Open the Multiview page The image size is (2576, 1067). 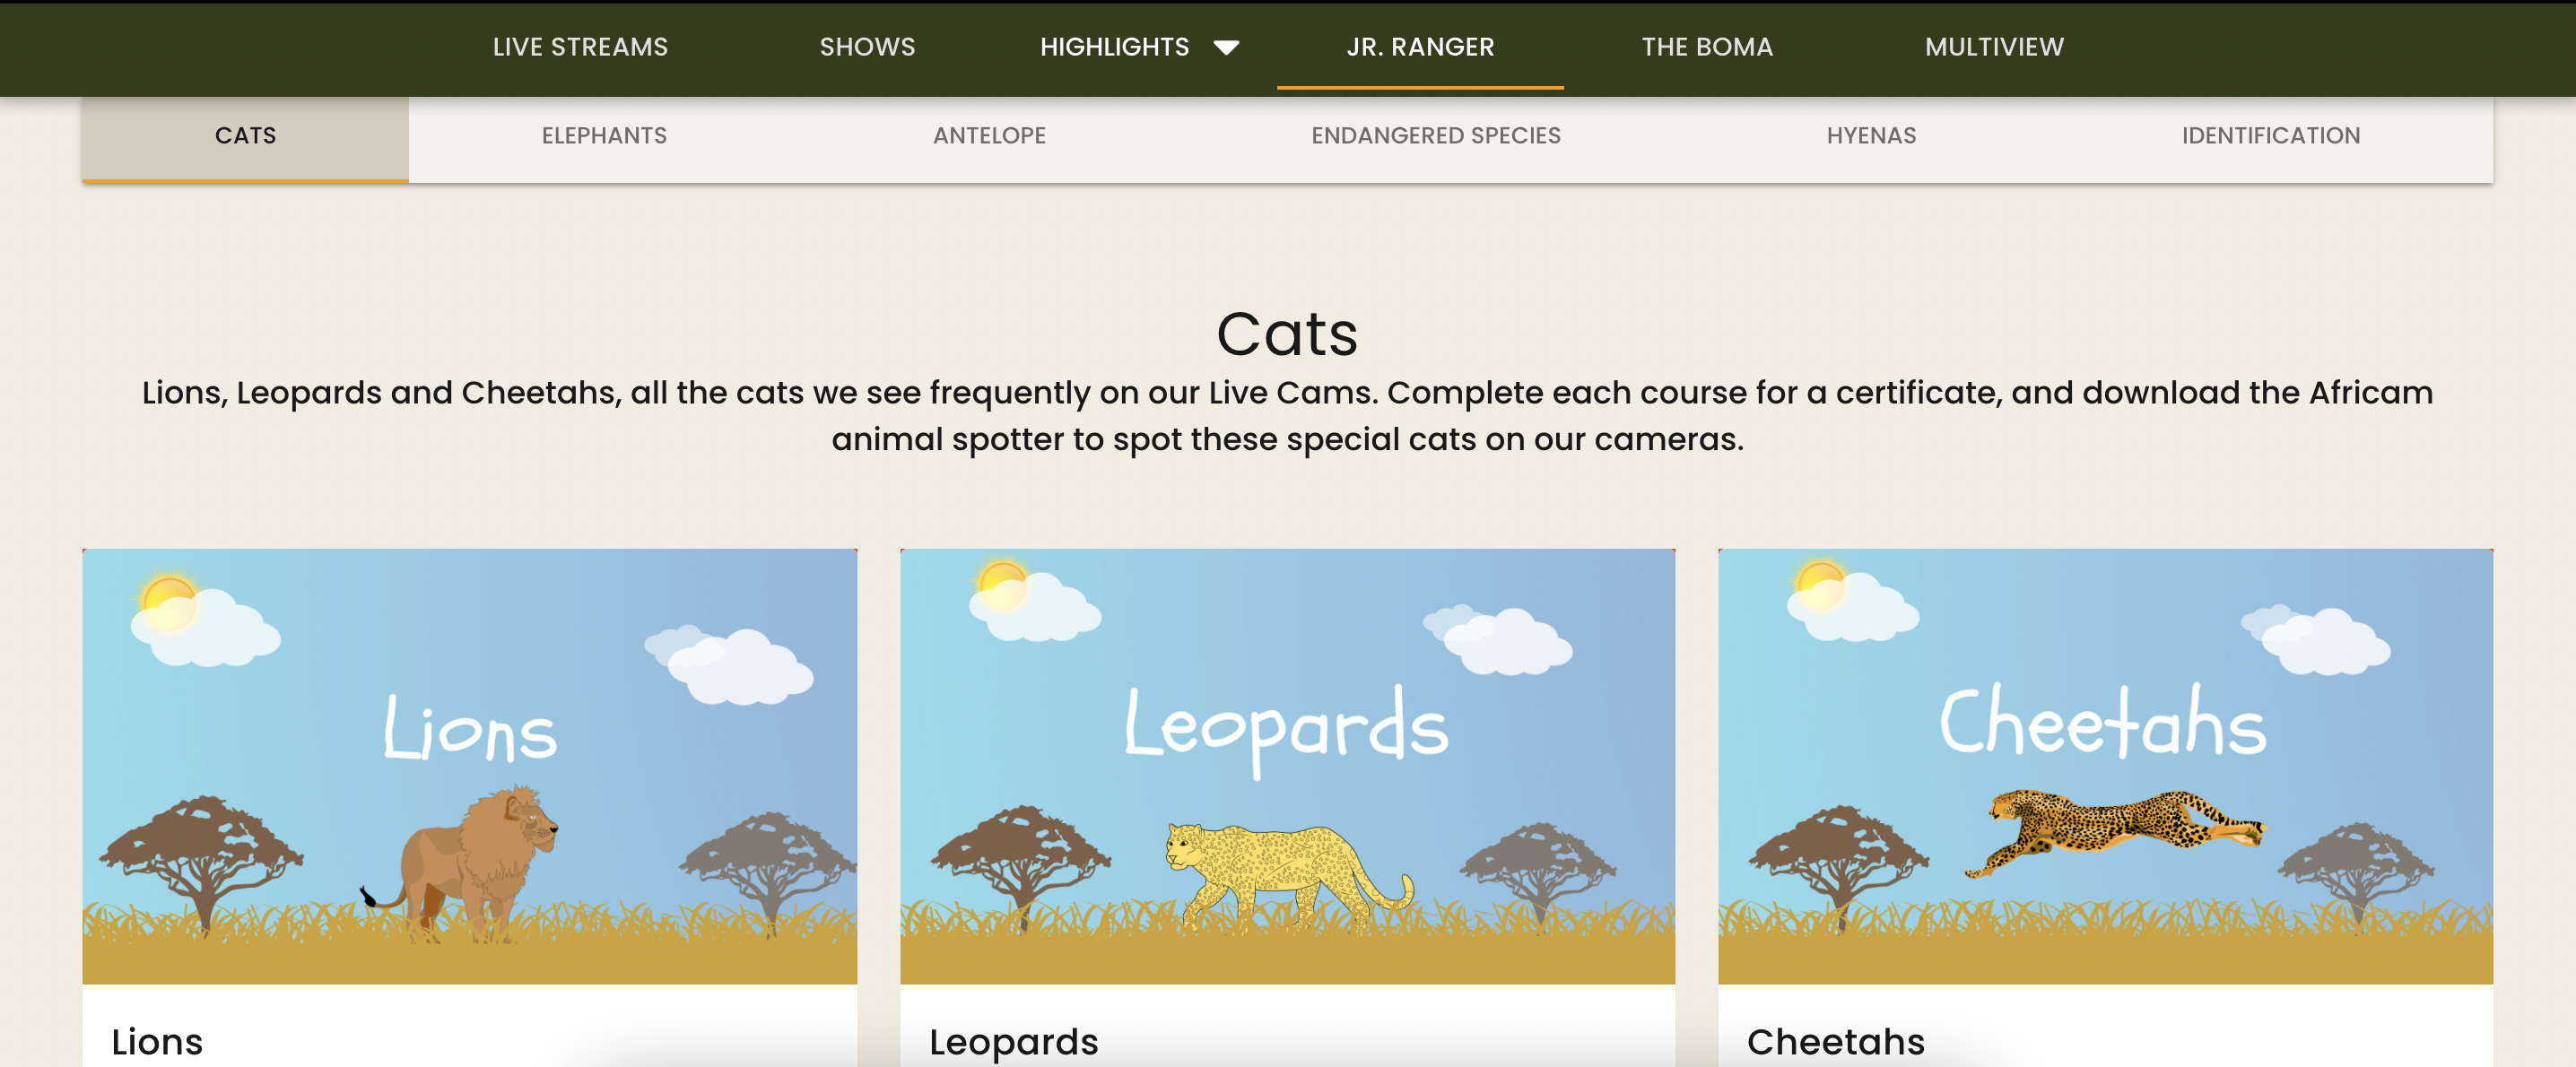[x=1993, y=47]
